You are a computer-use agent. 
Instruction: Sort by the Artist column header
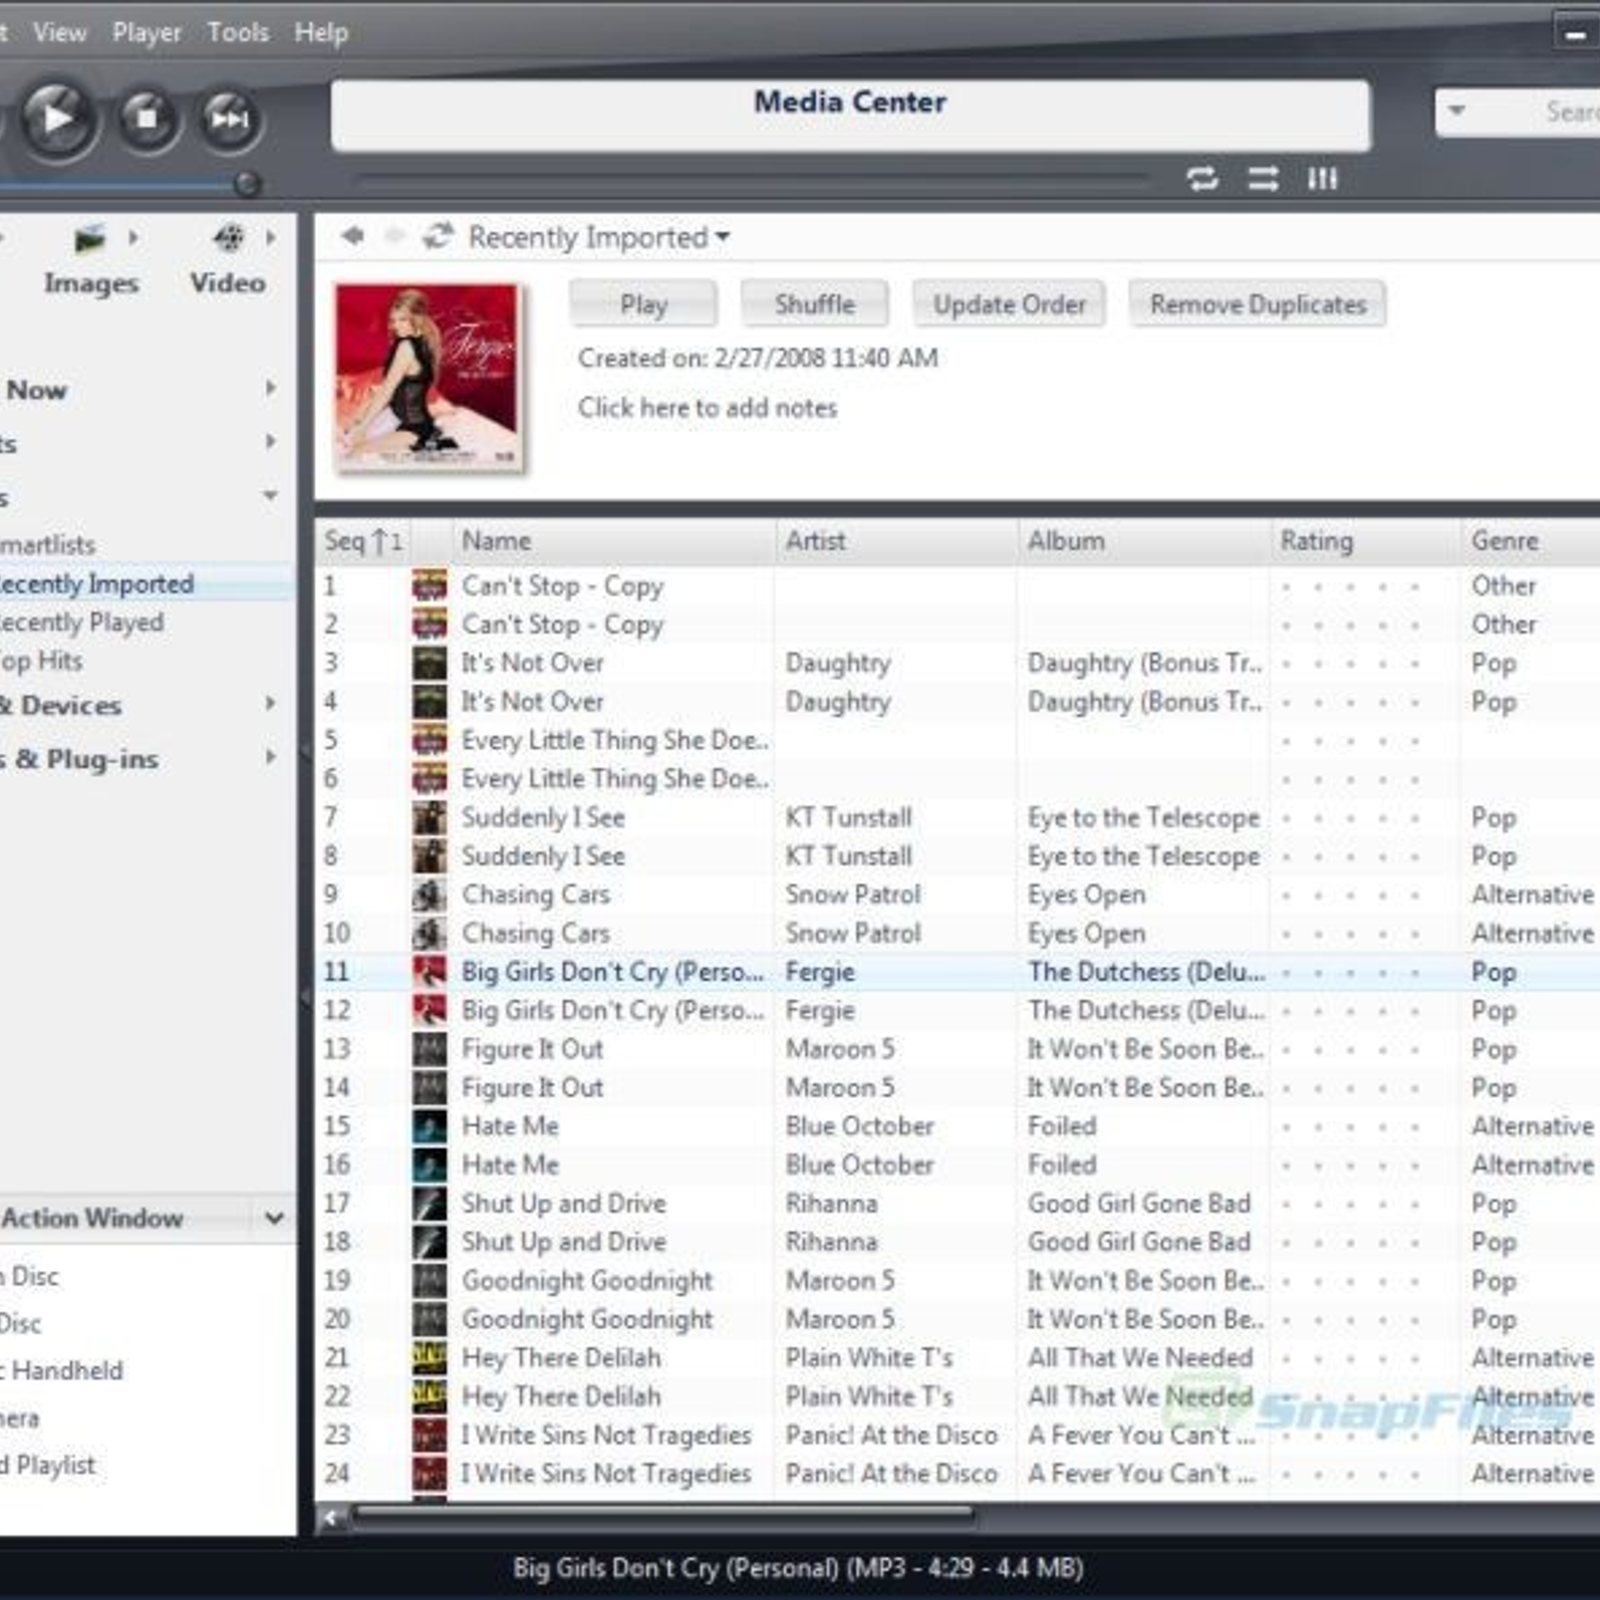point(897,541)
